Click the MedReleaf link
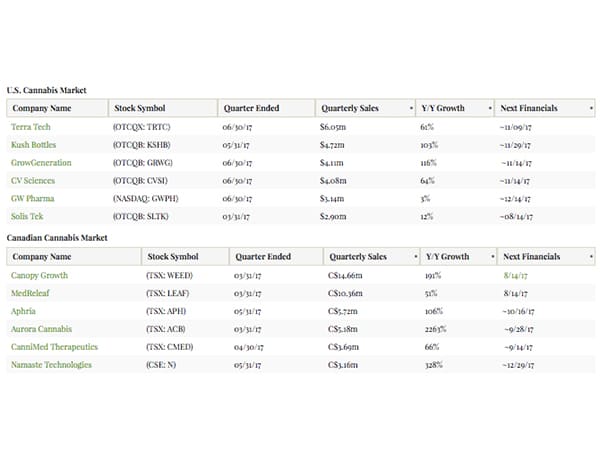This screenshot has height=460, width=600. coord(31,292)
